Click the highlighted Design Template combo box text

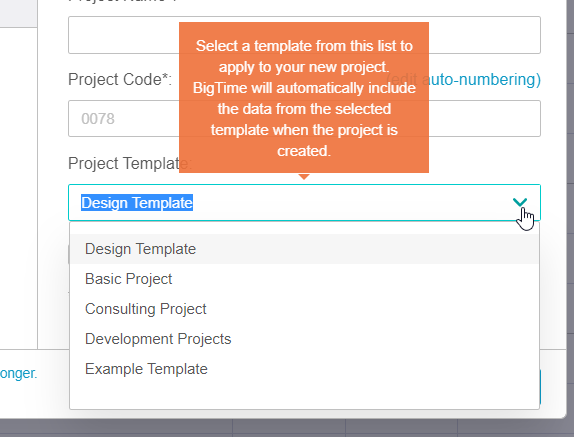click(137, 203)
